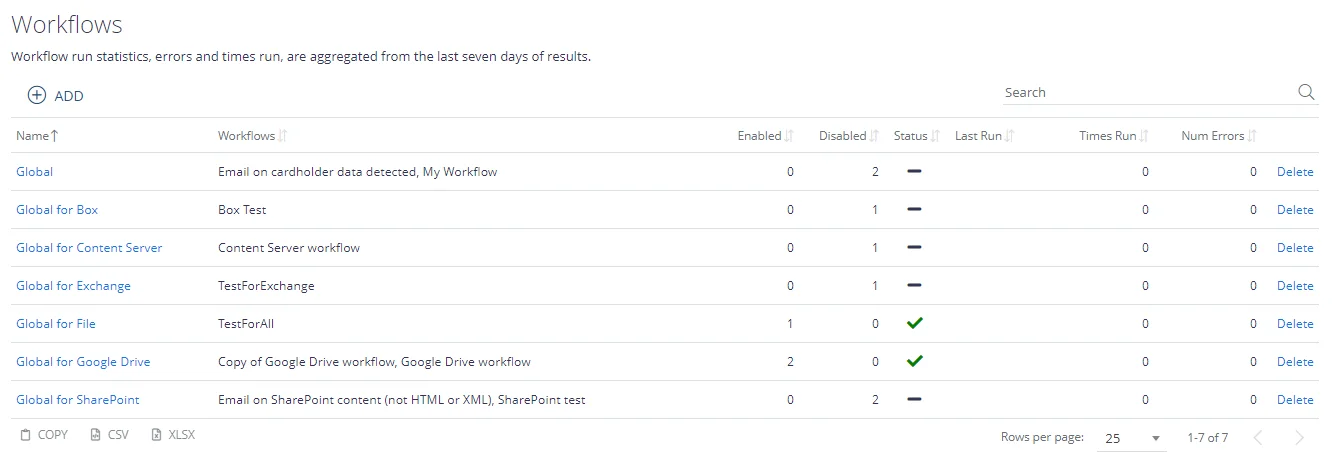The height and width of the screenshot is (471, 1332).
Task: Delete the Global for File row
Action: pos(1295,324)
